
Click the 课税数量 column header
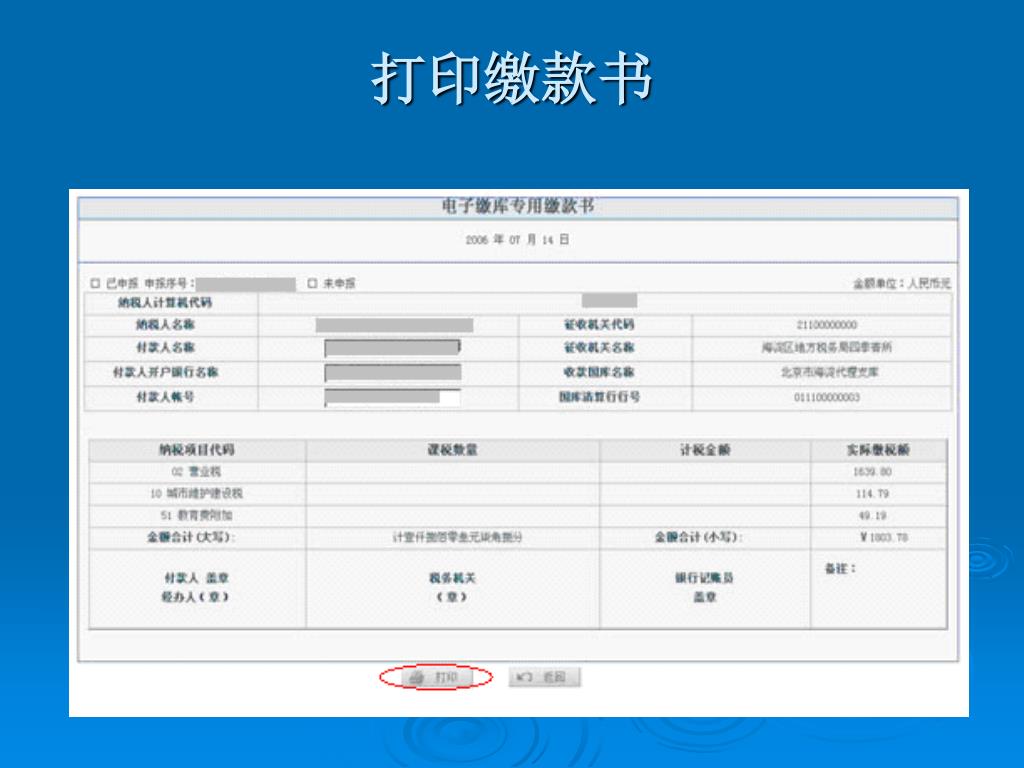click(x=452, y=450)
